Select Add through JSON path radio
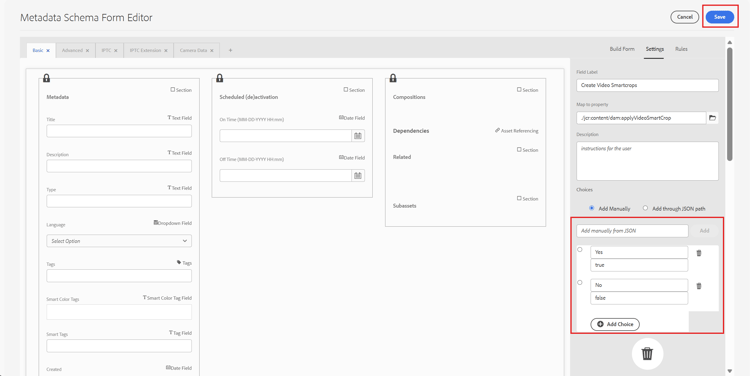Viewport: 750px width, 376px height. pos(645,208)
